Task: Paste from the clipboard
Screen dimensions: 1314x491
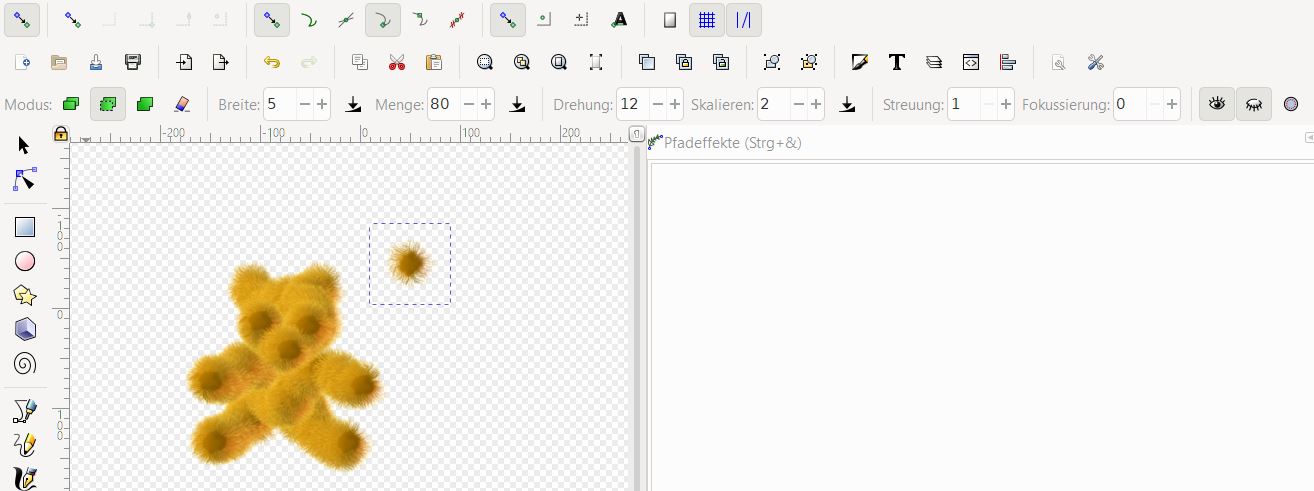Action: tap(434, 62)
